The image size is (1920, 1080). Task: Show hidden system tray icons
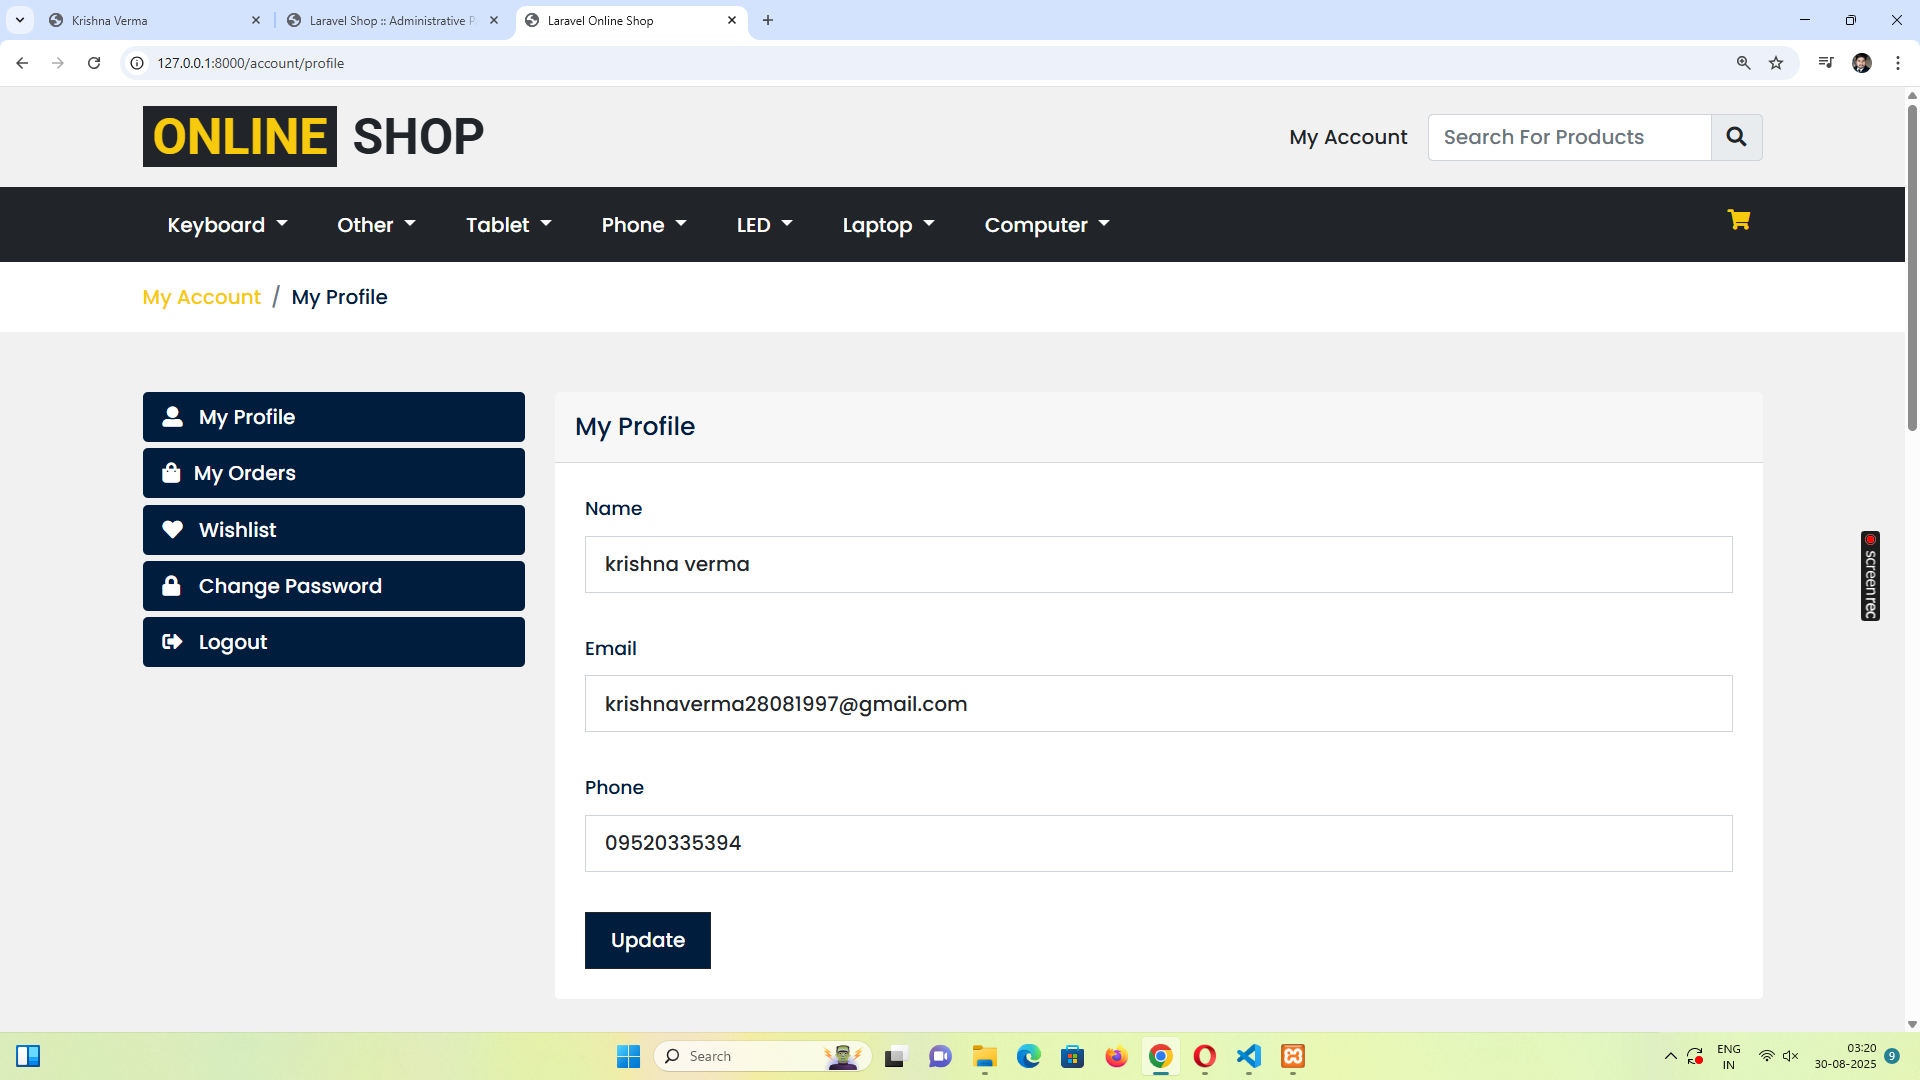pos(1670,1056)
